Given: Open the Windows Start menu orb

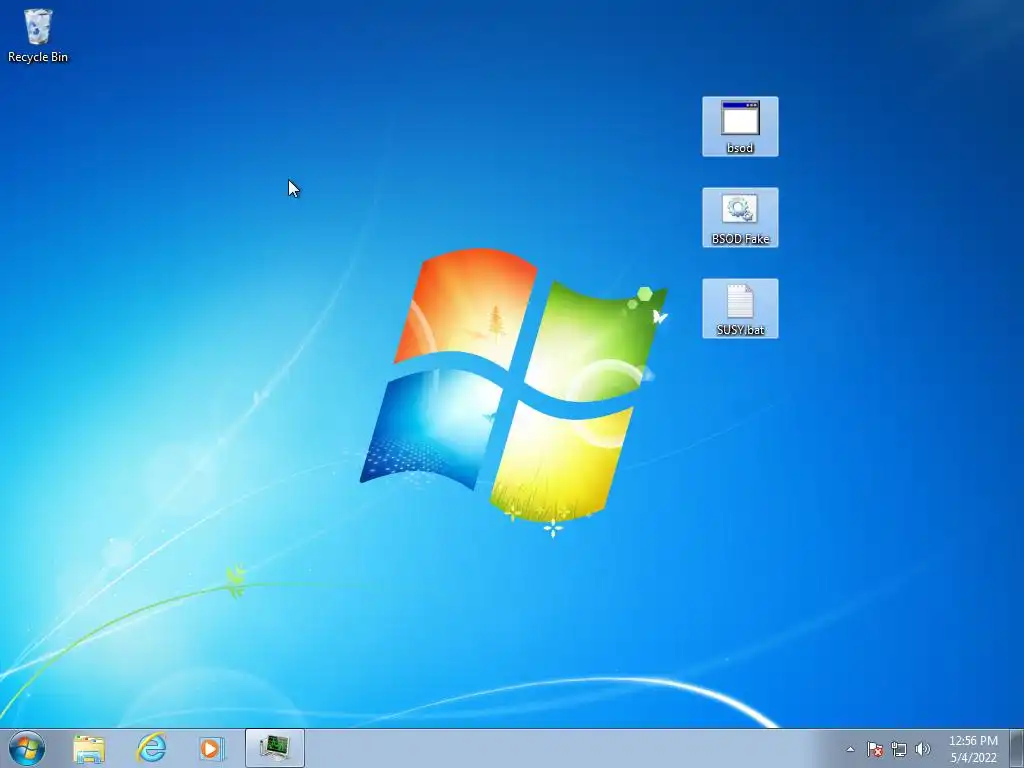Looking at the screenshot, I should (x=27, y=748).
